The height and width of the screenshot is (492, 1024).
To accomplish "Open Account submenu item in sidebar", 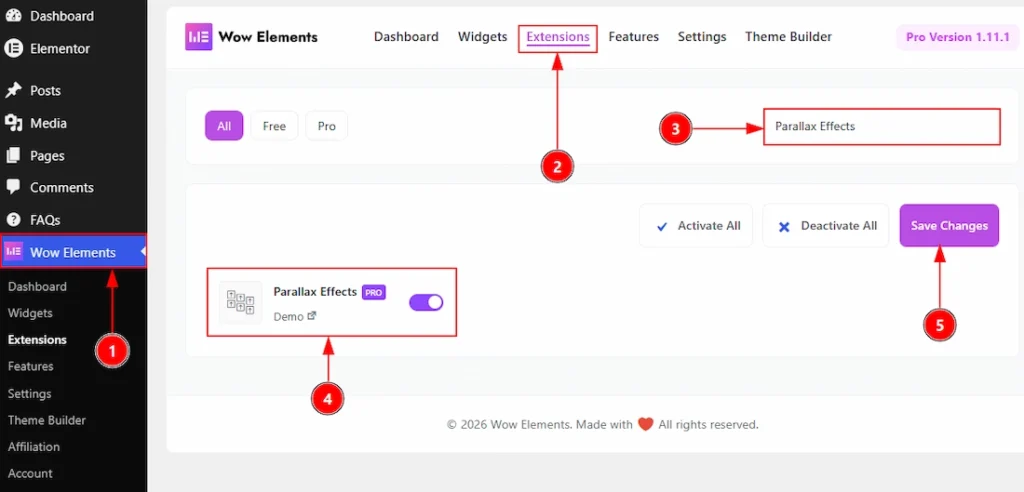I will (x=30, y=473).
